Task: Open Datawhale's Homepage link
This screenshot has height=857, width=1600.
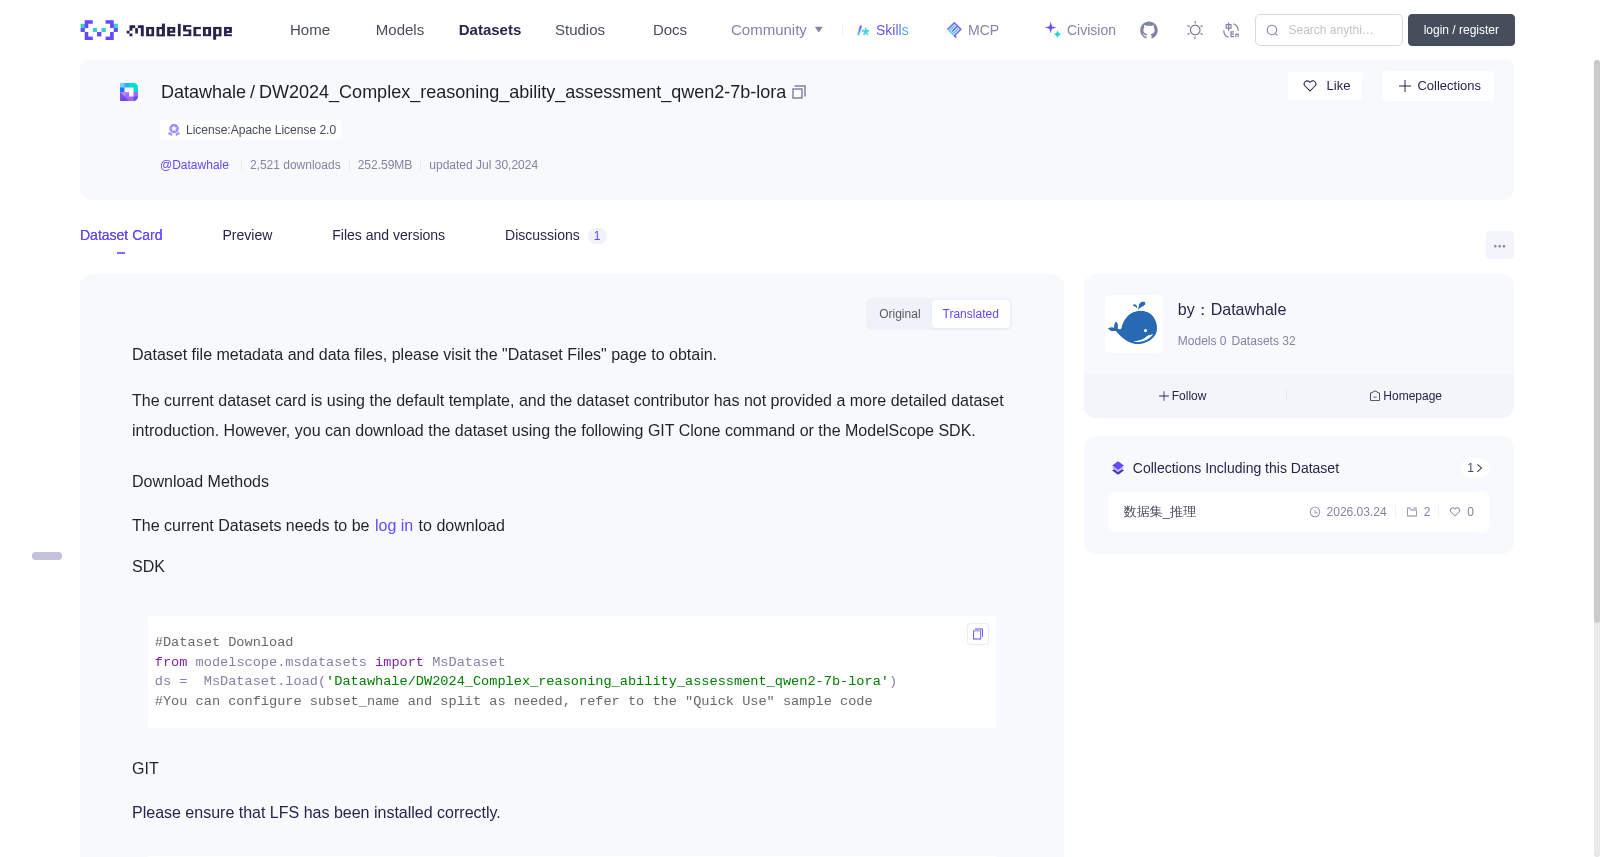Action: coord(1405,396)
